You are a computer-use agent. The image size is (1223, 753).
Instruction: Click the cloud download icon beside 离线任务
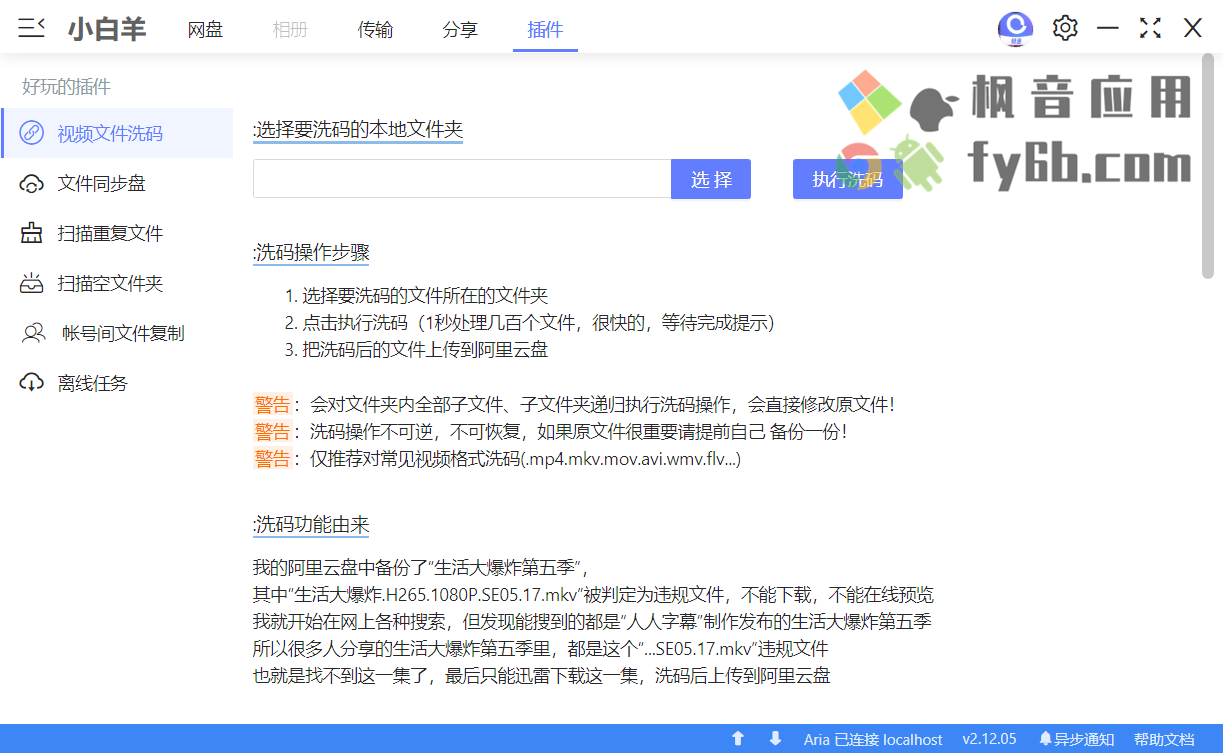click(x=32, y=383)
